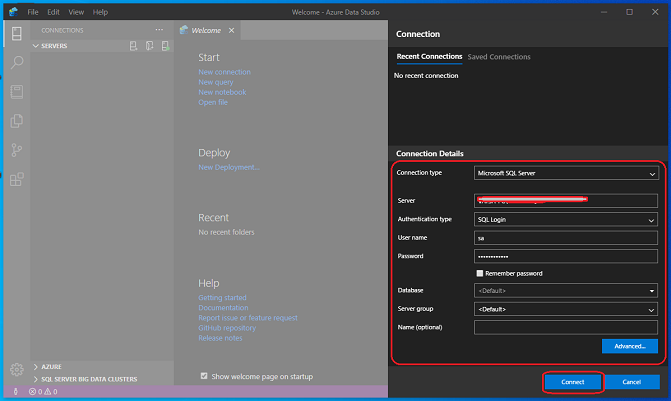The height and width of the screenshot is (401, 671).
Task: Uncheck Show welcome page on startup
Action: [x=205, y=376]
